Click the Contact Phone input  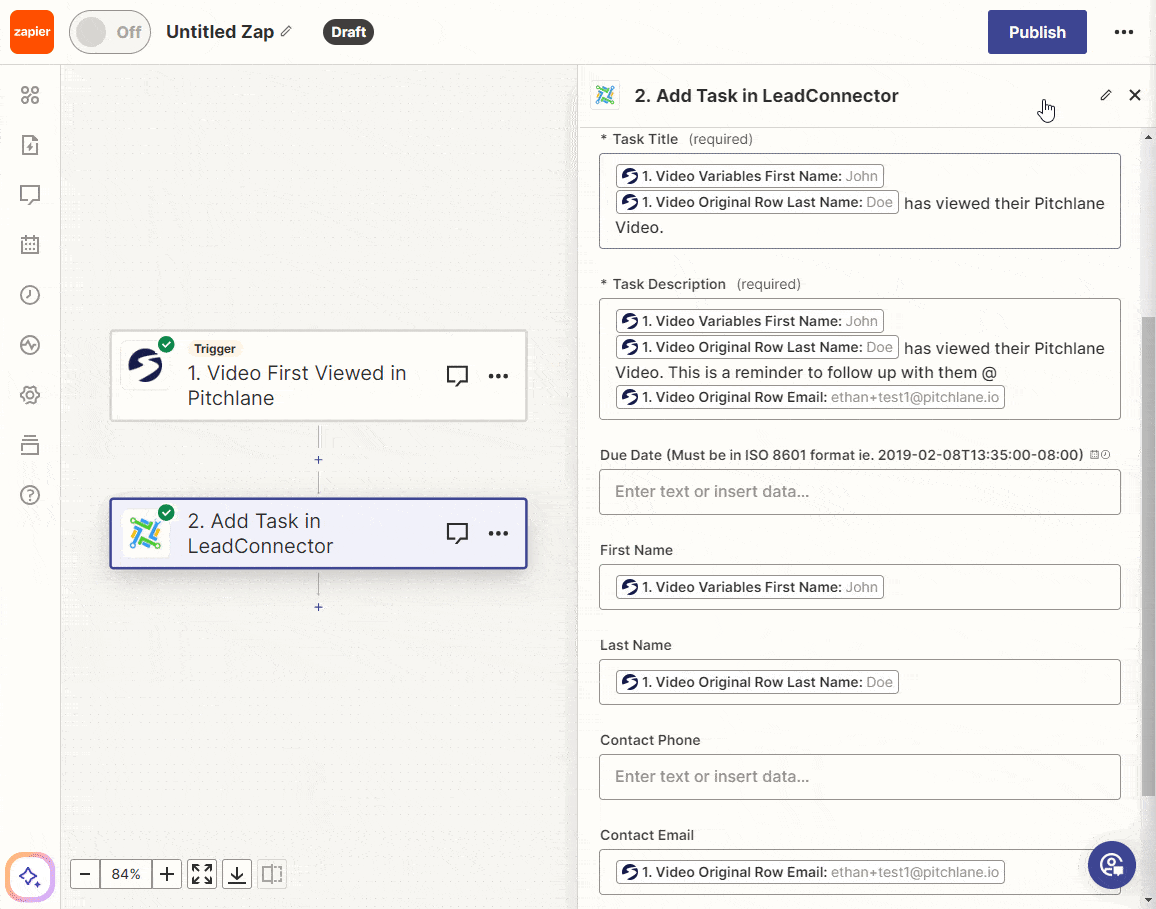[x=860, y=777]
